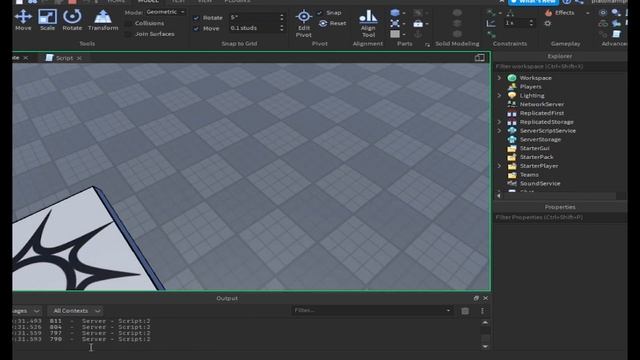Click the Rotate increment value field
The width and height of the screenshot is (640, 360).
pyautogui.click(x=253, y=18)
